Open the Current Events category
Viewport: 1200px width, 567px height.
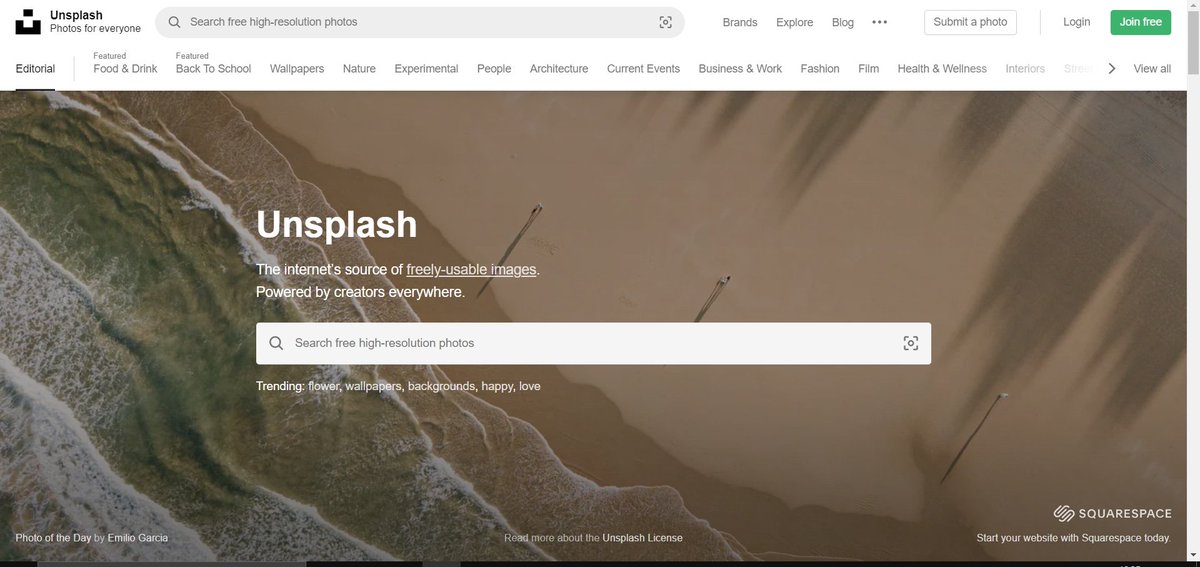643,69
